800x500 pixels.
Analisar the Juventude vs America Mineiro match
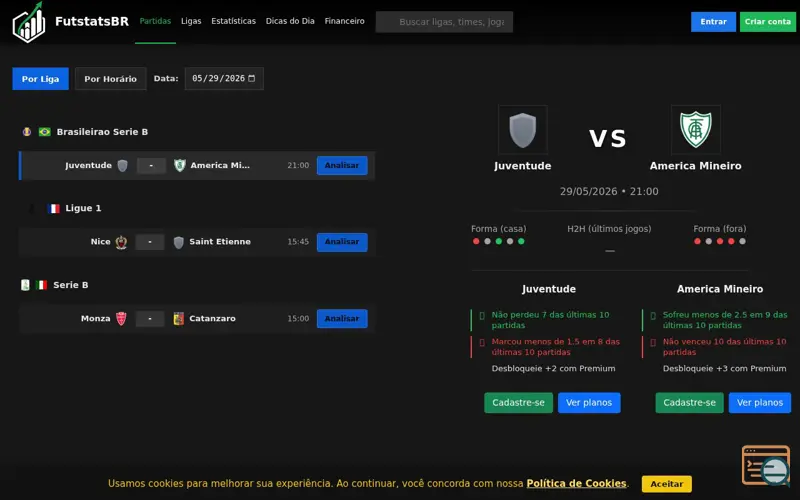(x=342, y=165)
